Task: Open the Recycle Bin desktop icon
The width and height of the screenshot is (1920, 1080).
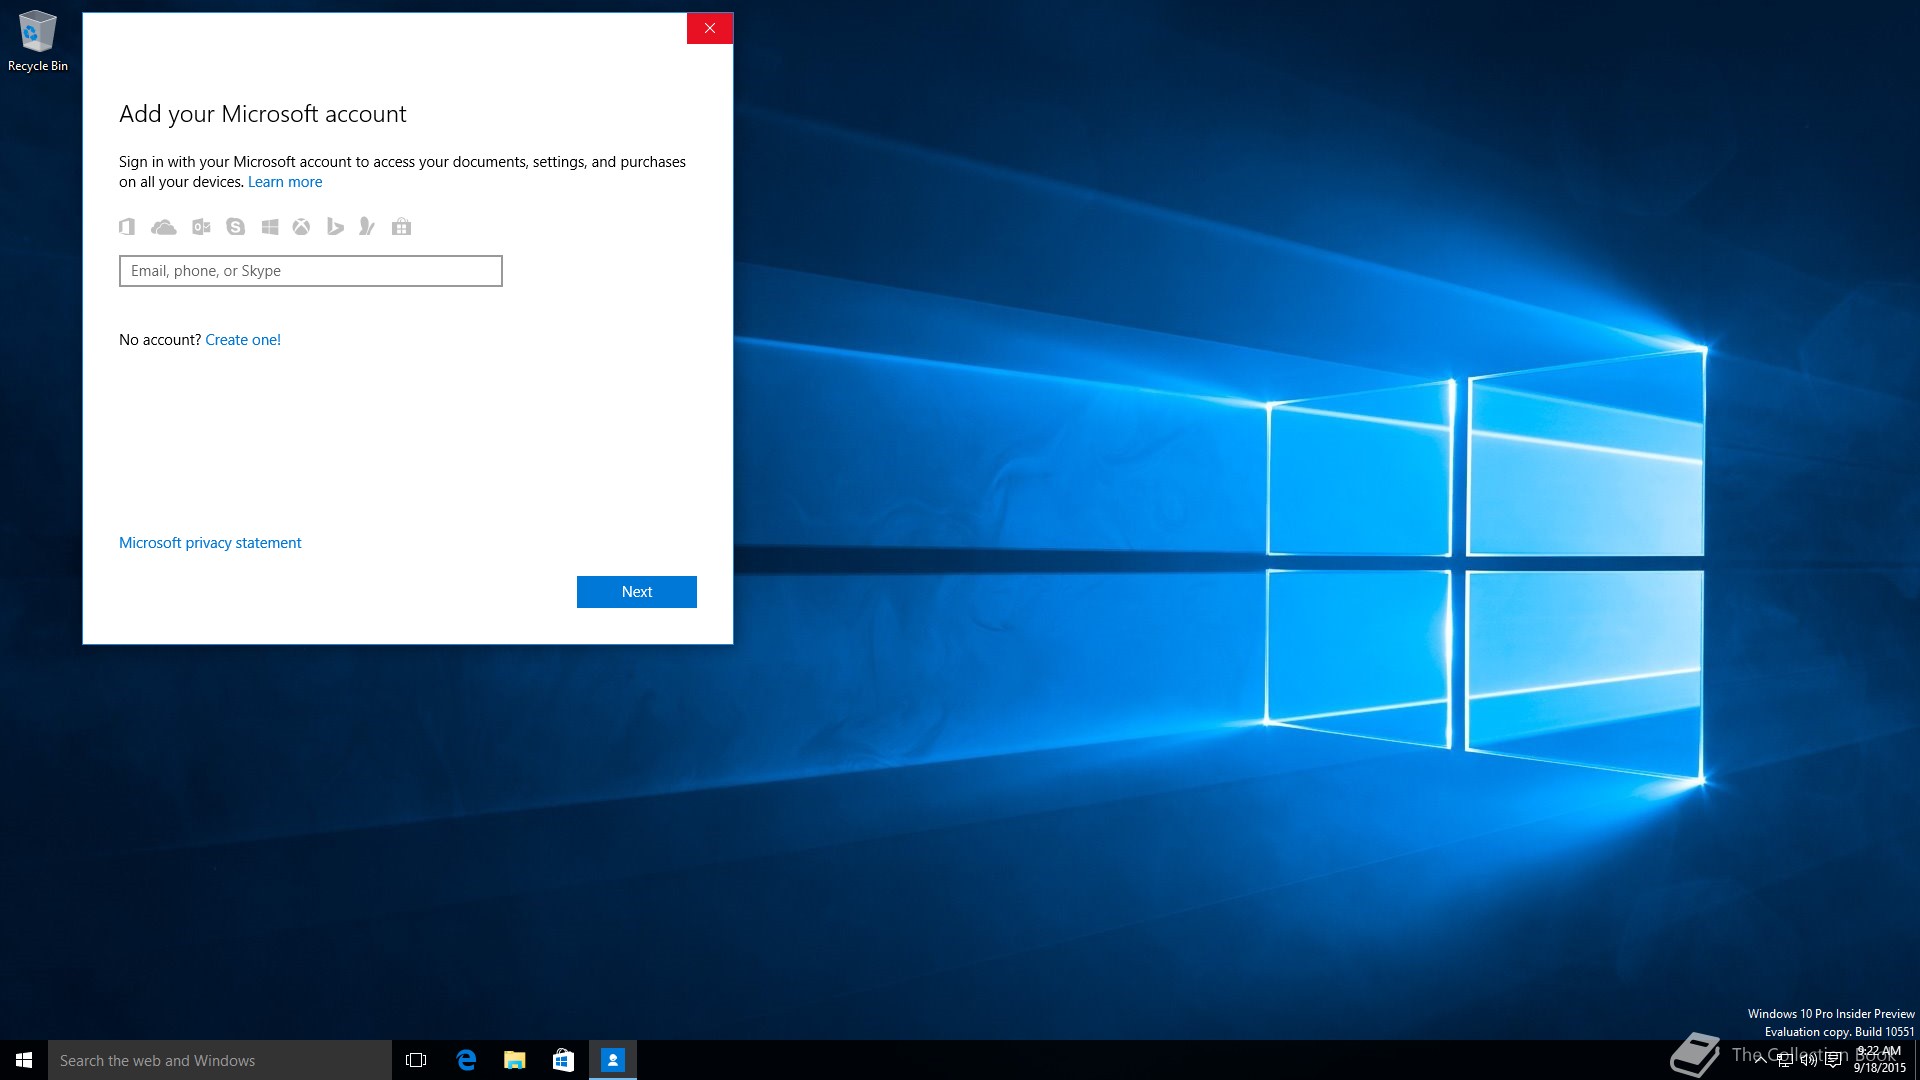Action: (x=38, y=41)
